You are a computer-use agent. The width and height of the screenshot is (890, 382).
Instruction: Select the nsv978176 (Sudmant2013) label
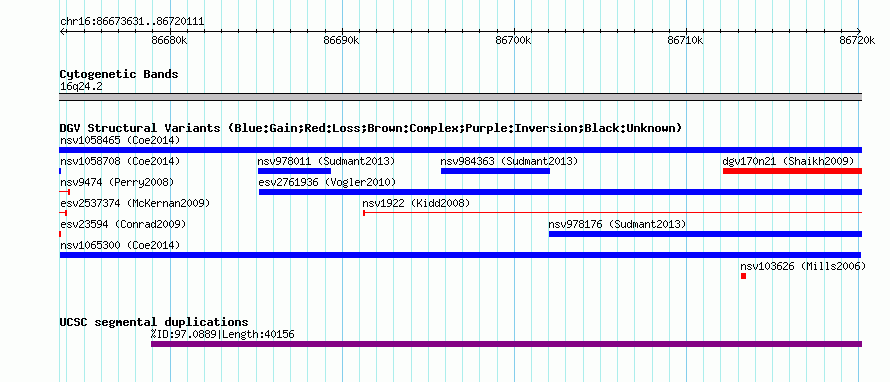[x=617, y=224]
